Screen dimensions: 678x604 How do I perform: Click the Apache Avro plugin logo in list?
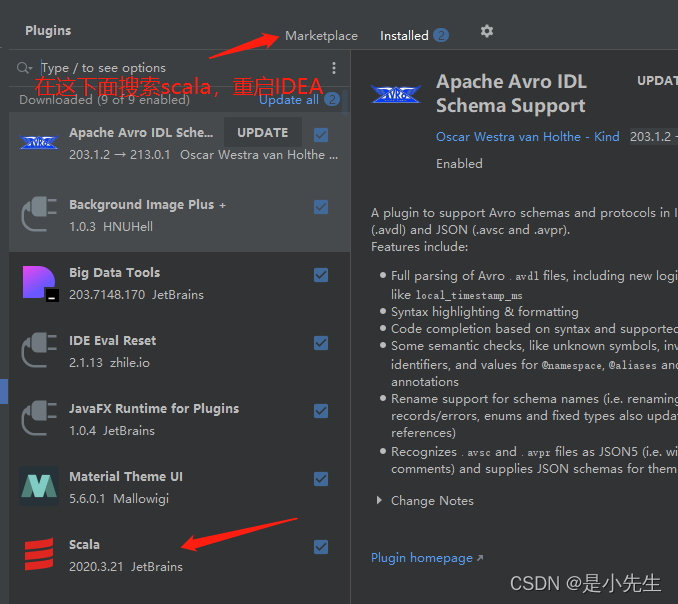(x=39, y=142)
